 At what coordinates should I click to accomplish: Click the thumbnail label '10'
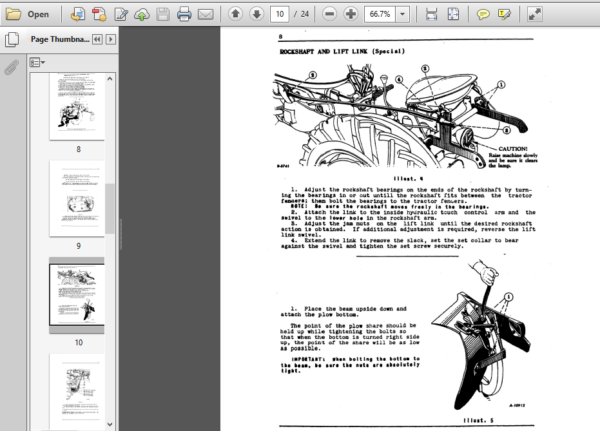[x=78, y=342]
